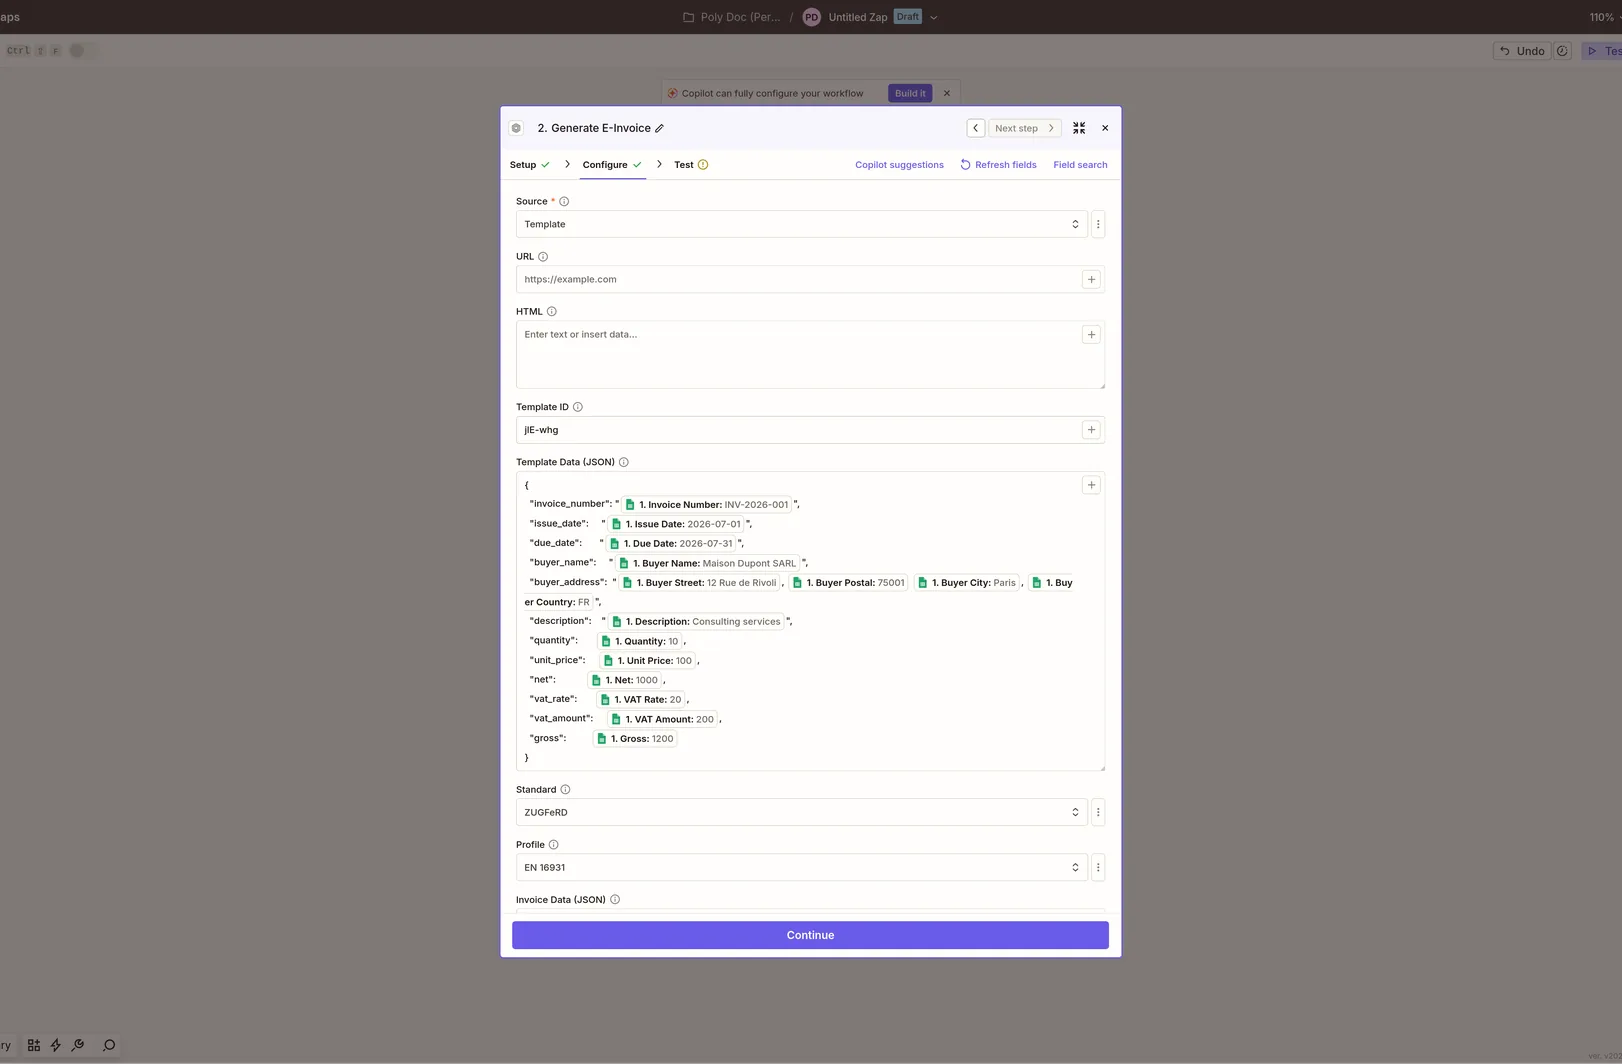Screen dimensions: 1622x1064
Task: Go to the previous step arrow
Action: coord(975,128)
